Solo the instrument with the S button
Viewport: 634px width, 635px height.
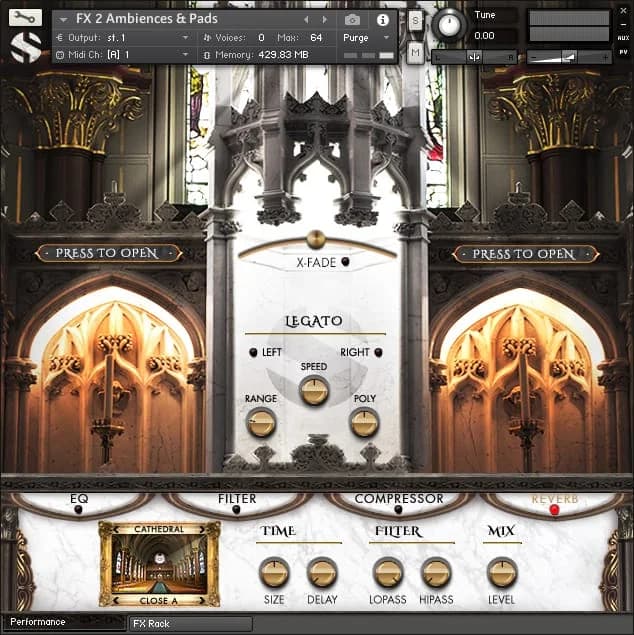tap(415, 21)
